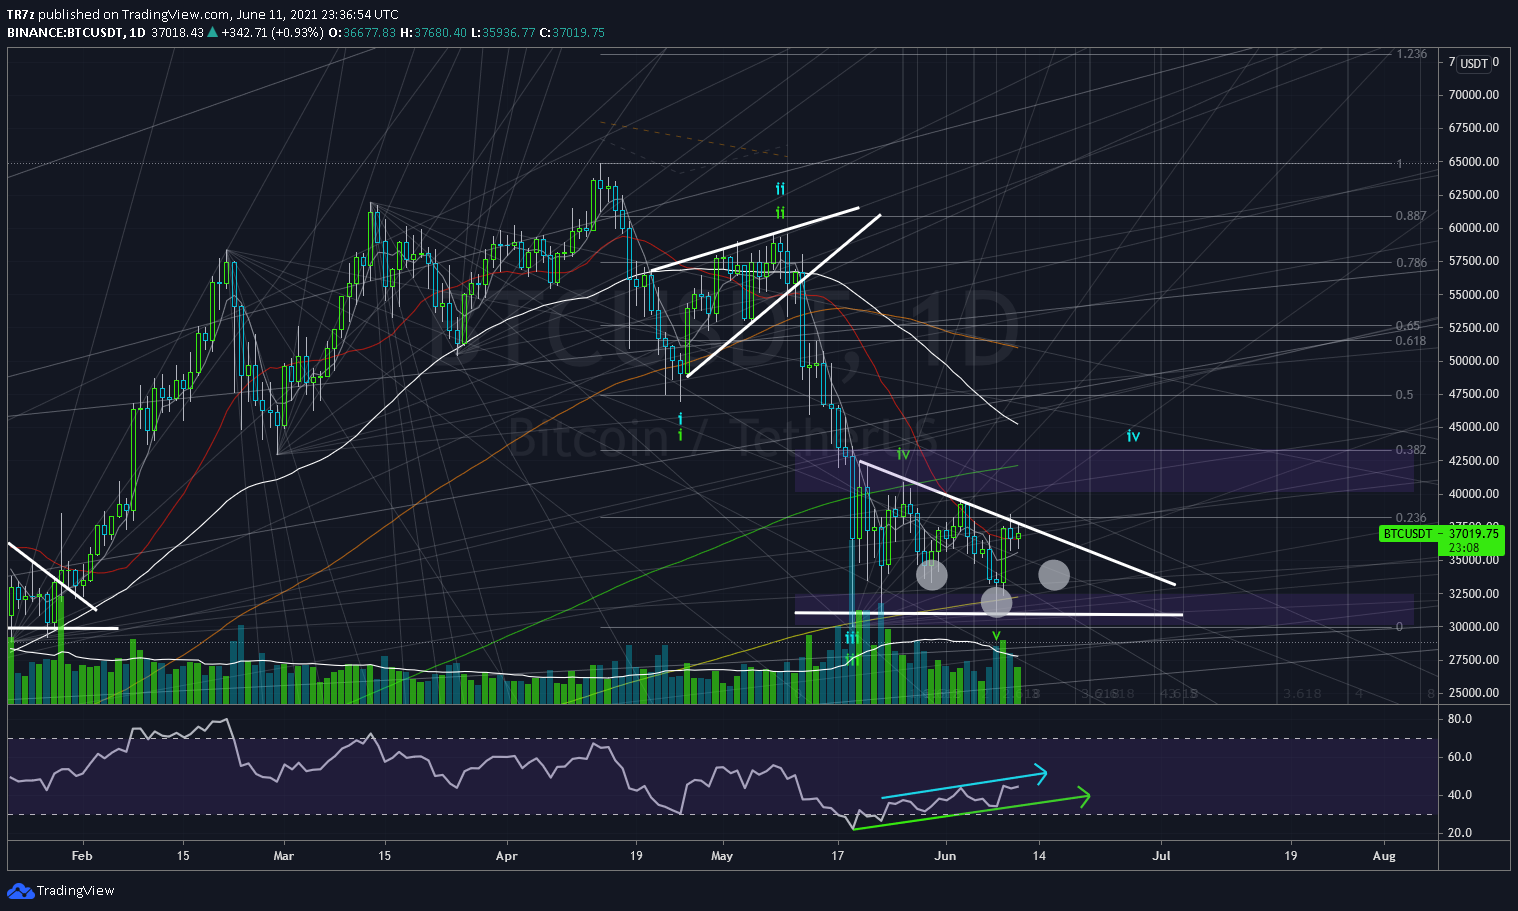Click the Jul date axis label
Image resolution: width=1518 pixels, height=911 pixels.
click(1162, 856)
